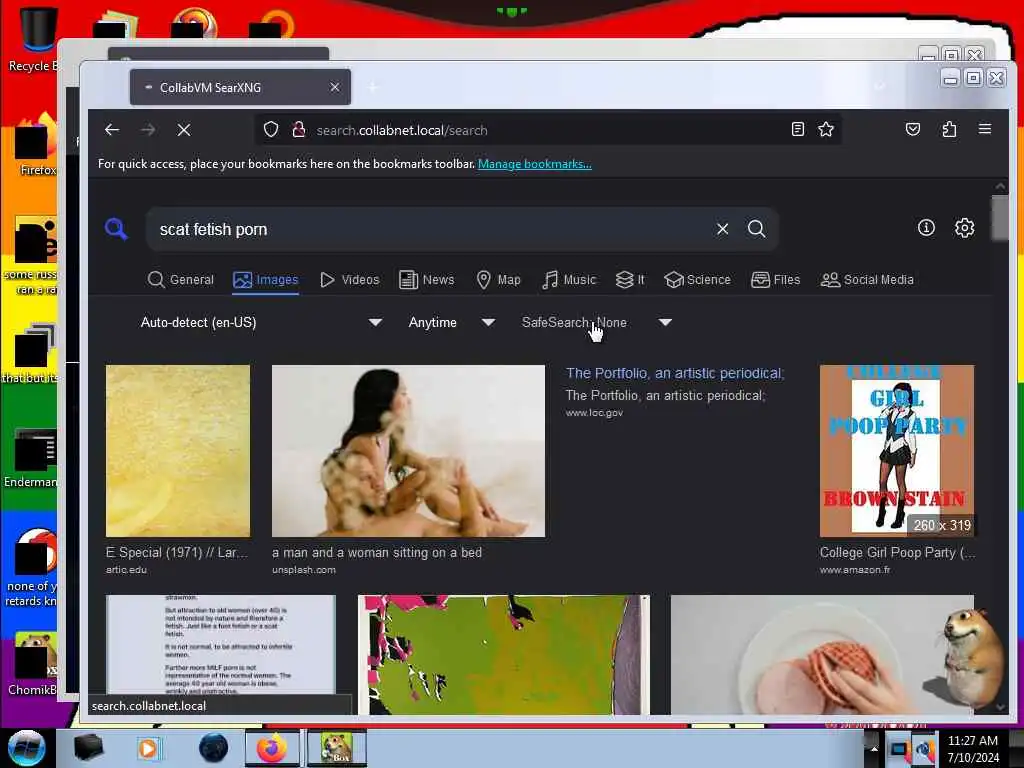Viewport: 1024px width, 768px height.
Task: Open the Brown Stain book cover thumbnail
Action: click(x=897, y=451)
